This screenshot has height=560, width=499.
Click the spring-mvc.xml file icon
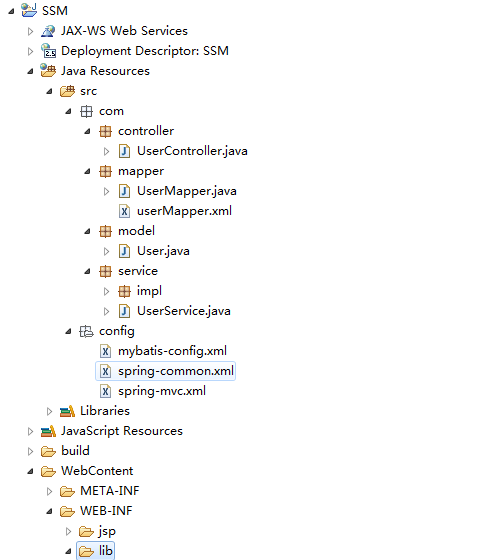(105, 391)
